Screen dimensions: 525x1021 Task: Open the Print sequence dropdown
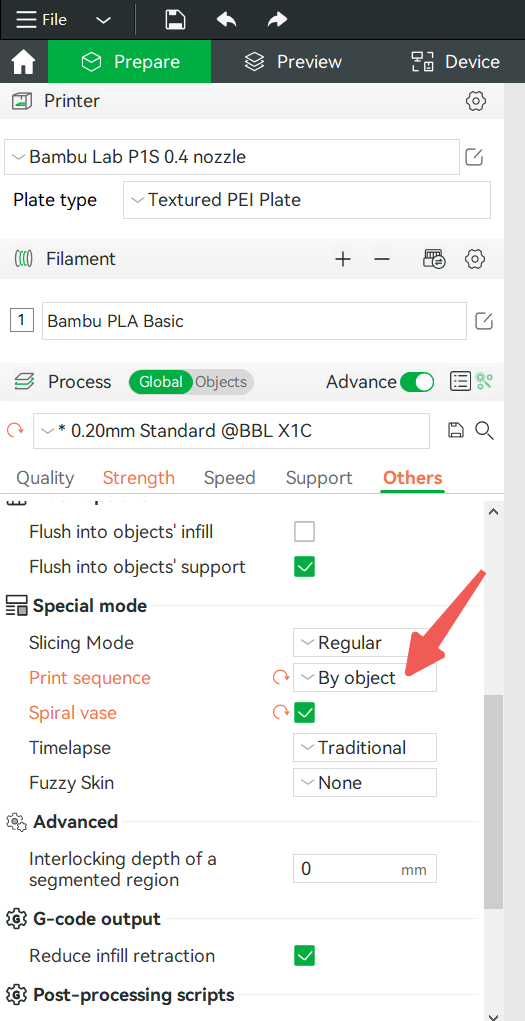365,678
